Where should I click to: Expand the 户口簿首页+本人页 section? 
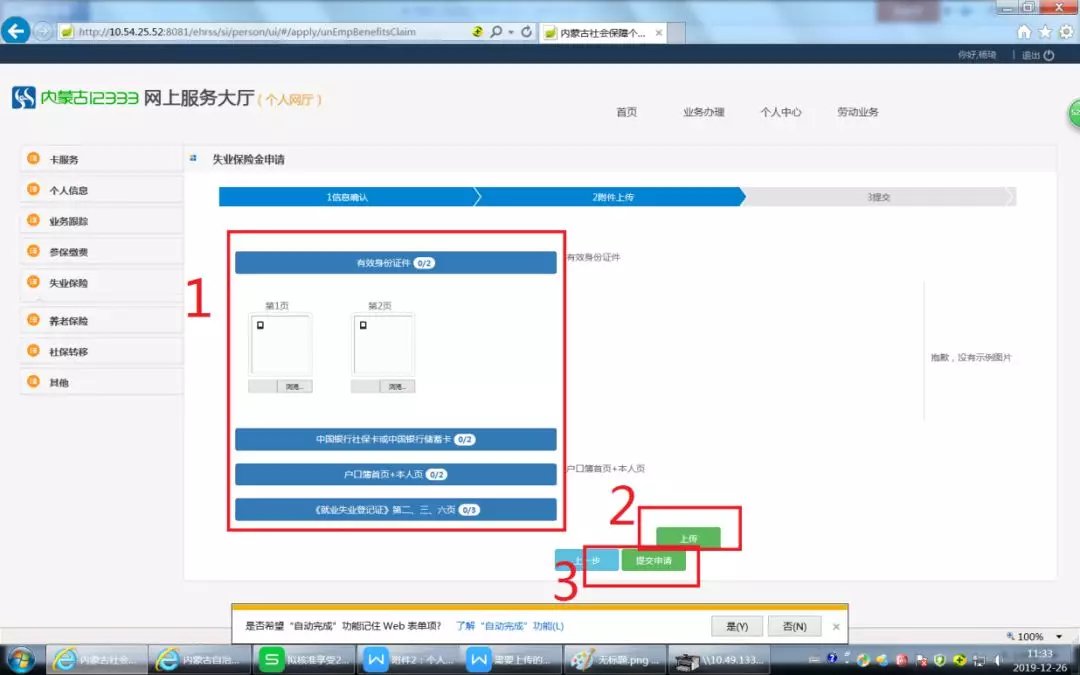tap(395, 475)
